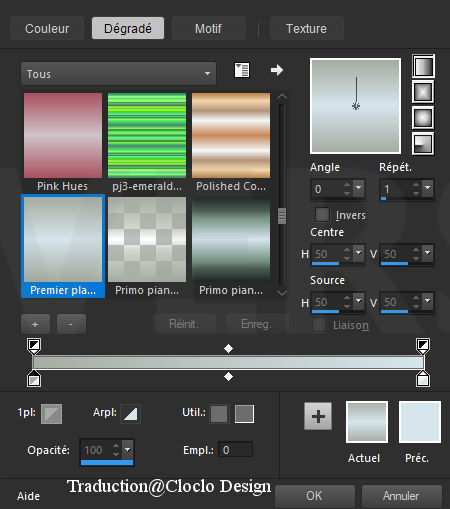Open the Tous category dropdown
This screenshot has height=509, width=450.
click(119, 74)
